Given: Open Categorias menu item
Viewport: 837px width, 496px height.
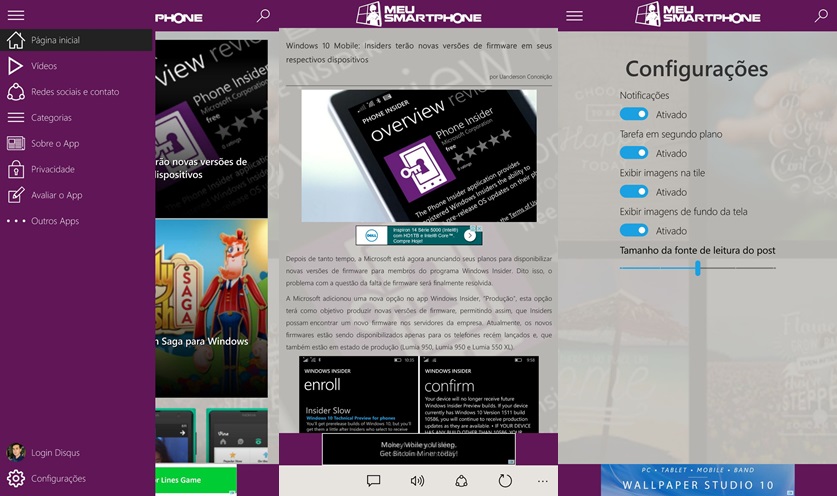Looking at the screenshot, I should click(77, 117).
